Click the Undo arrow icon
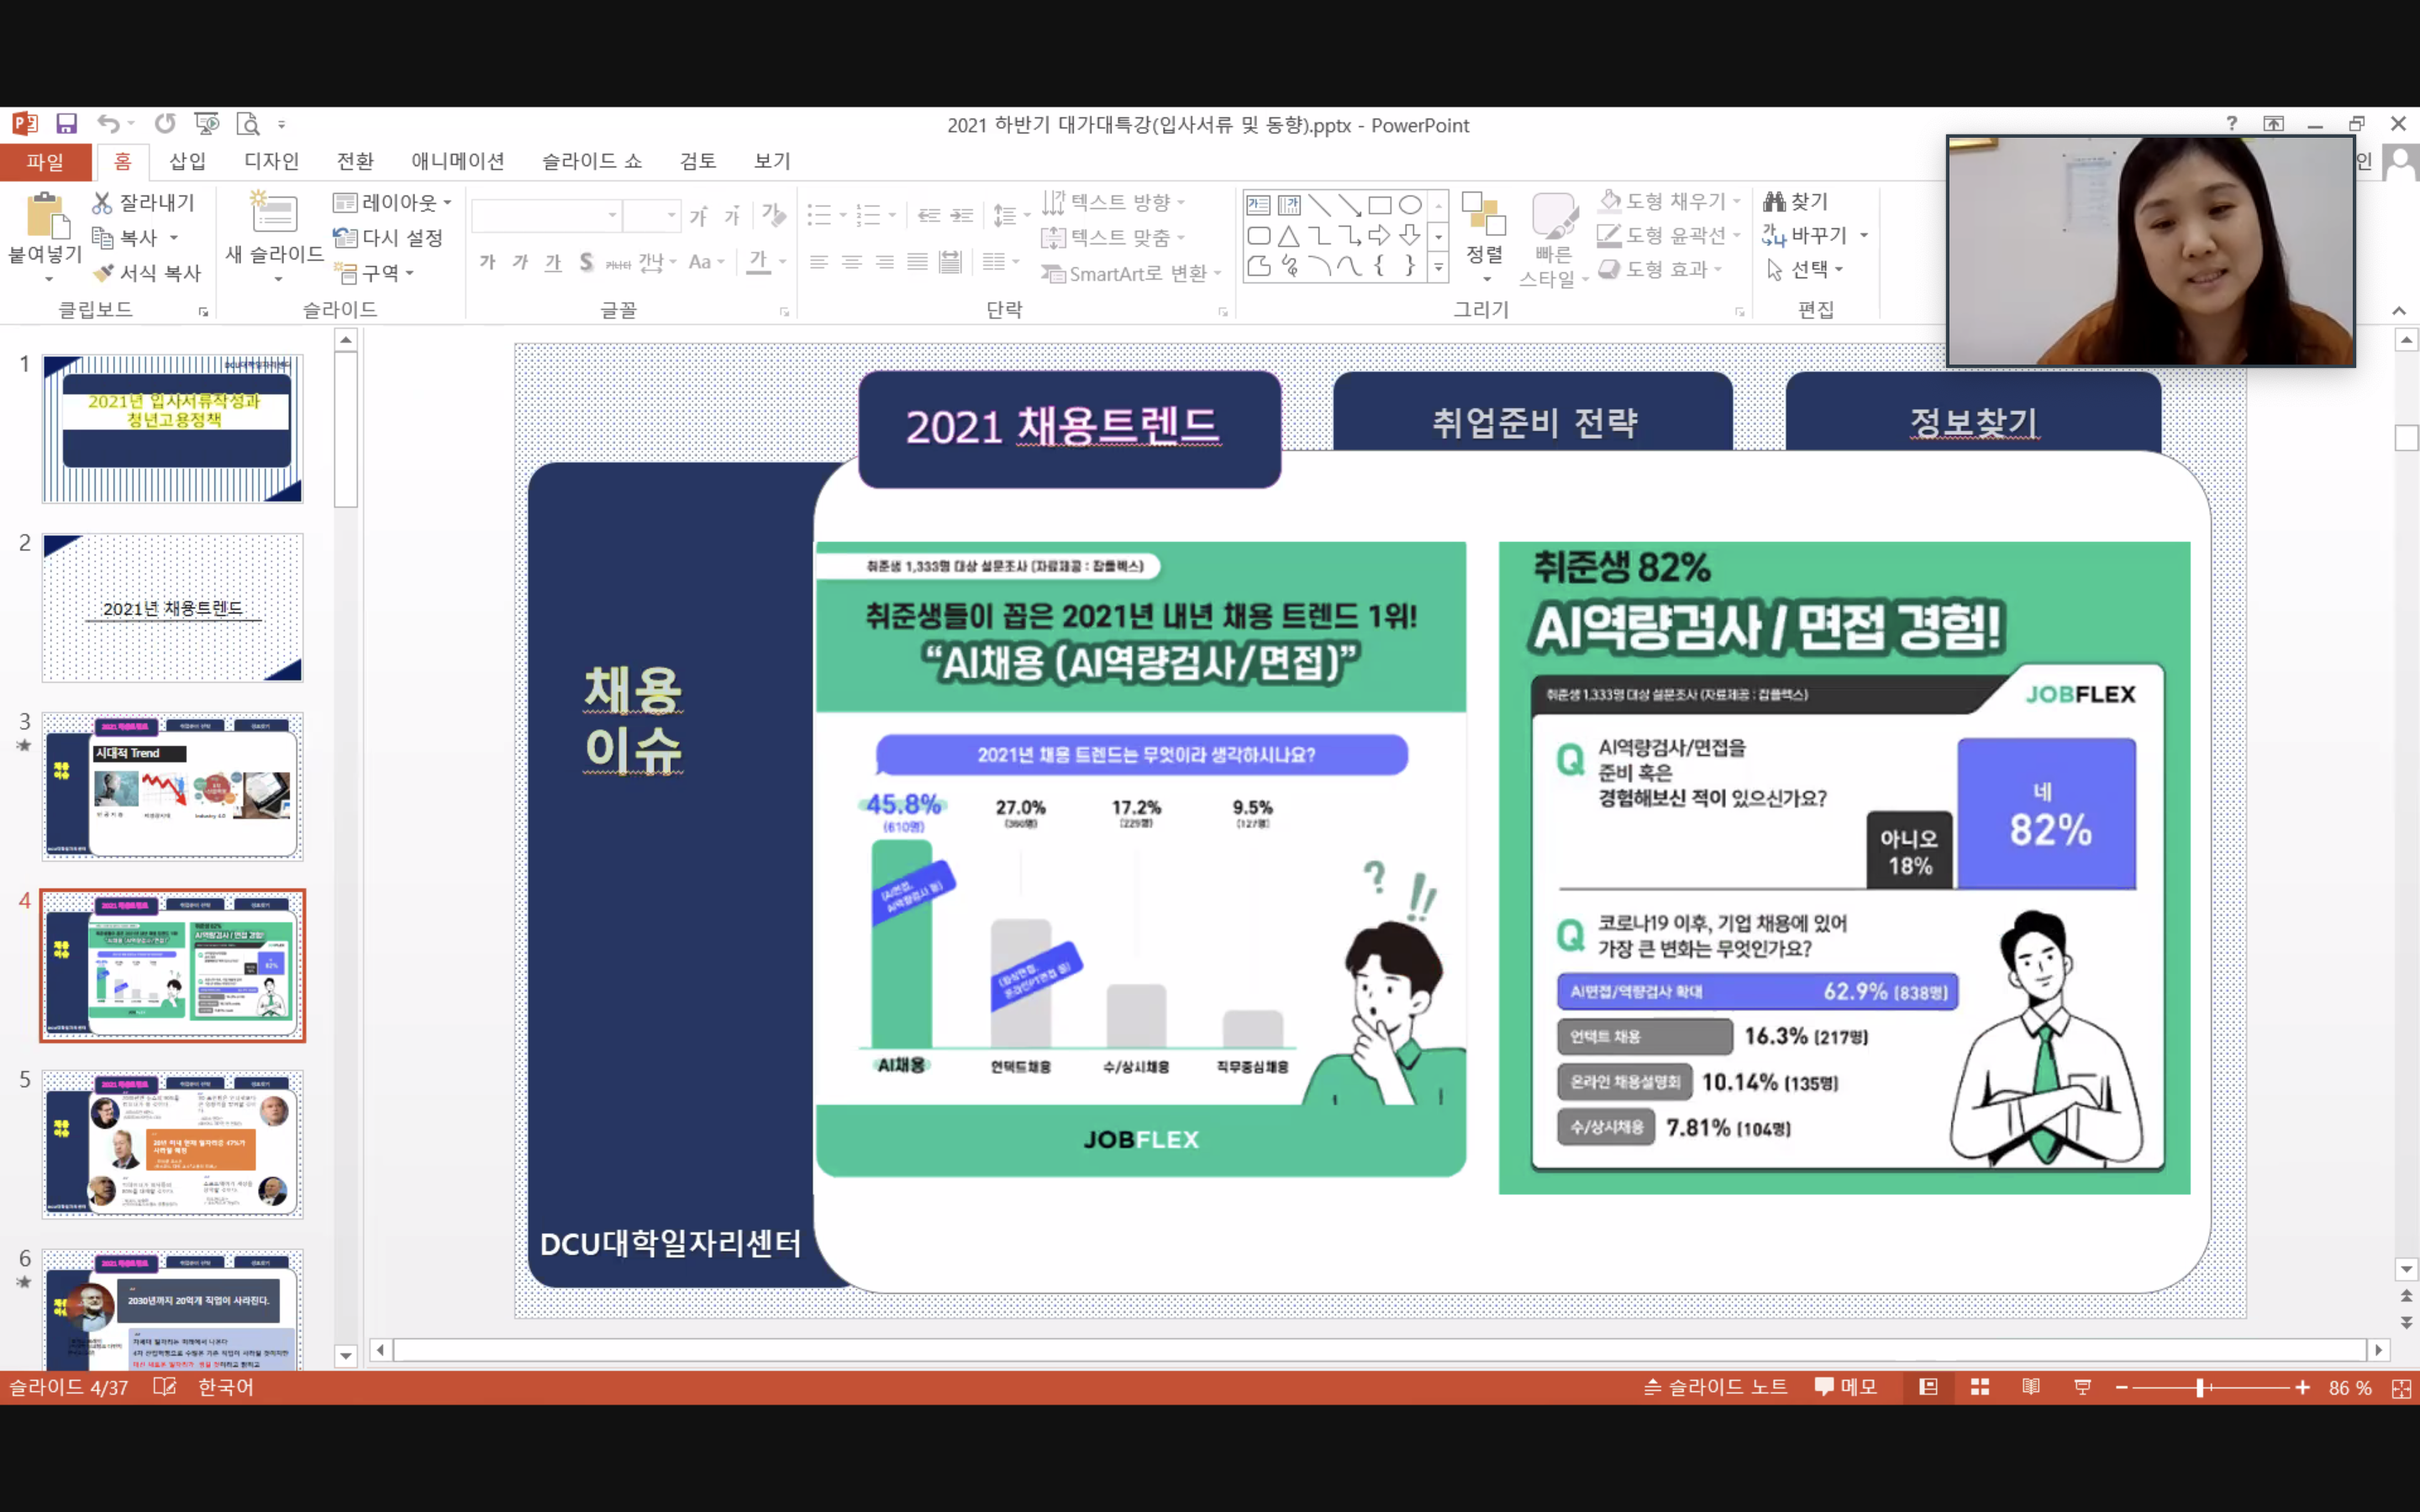The image size is (2420, 1512). coord(108,124)
